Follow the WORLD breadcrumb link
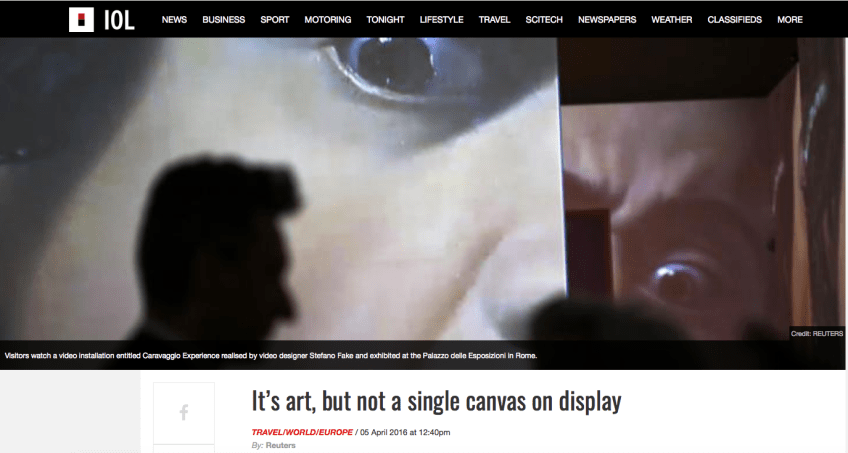The width and height of the screenshot is (848, 453). coord(304,432)
